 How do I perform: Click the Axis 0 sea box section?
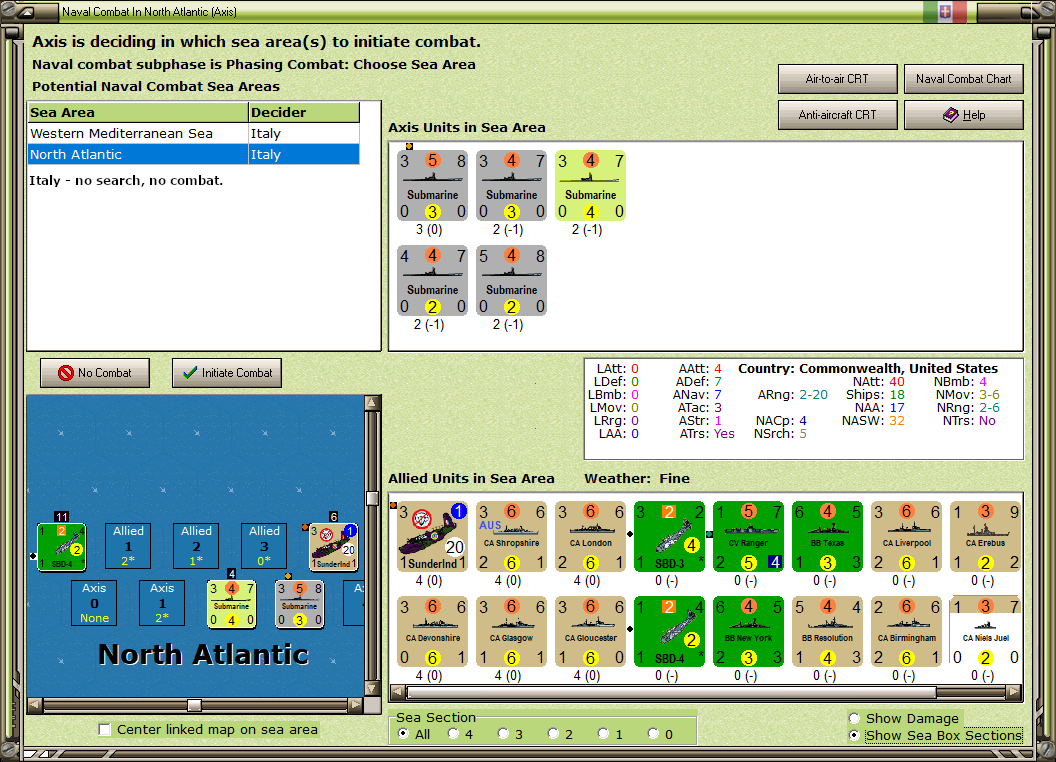tap(94, 603)
